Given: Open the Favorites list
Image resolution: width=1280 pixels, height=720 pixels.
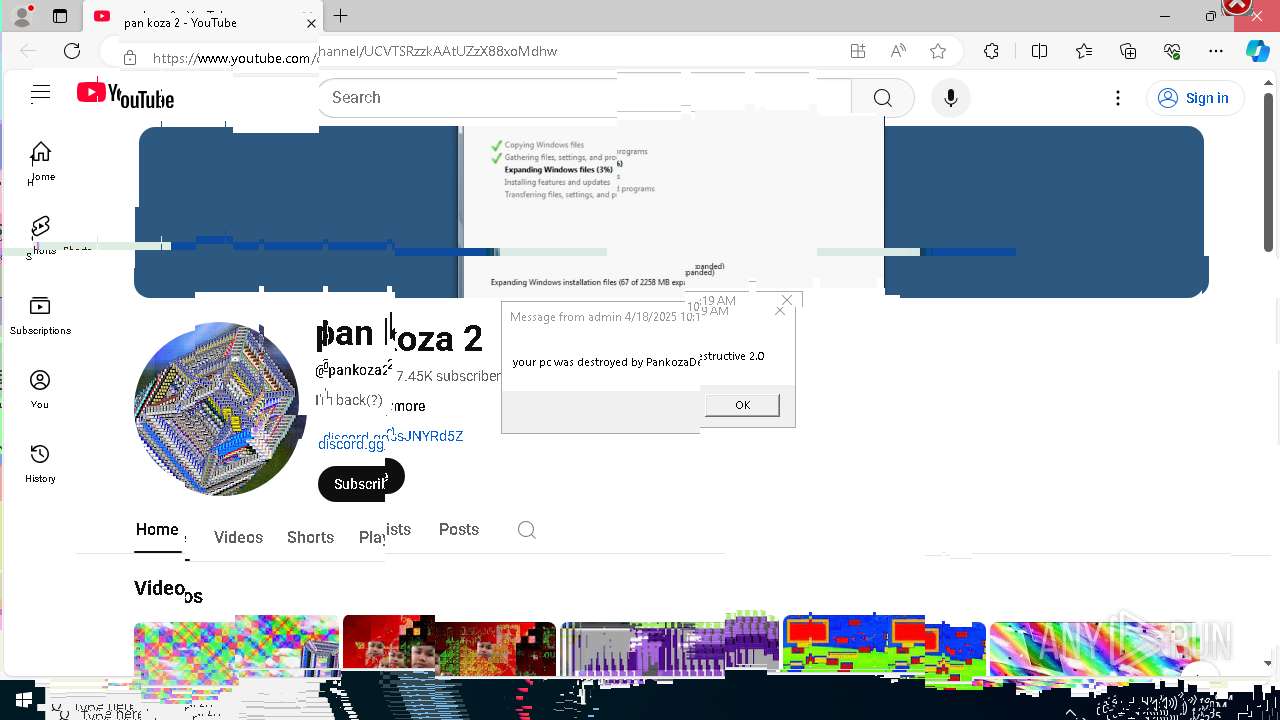Looking at the screenshot, I should tap(1084, 51).
